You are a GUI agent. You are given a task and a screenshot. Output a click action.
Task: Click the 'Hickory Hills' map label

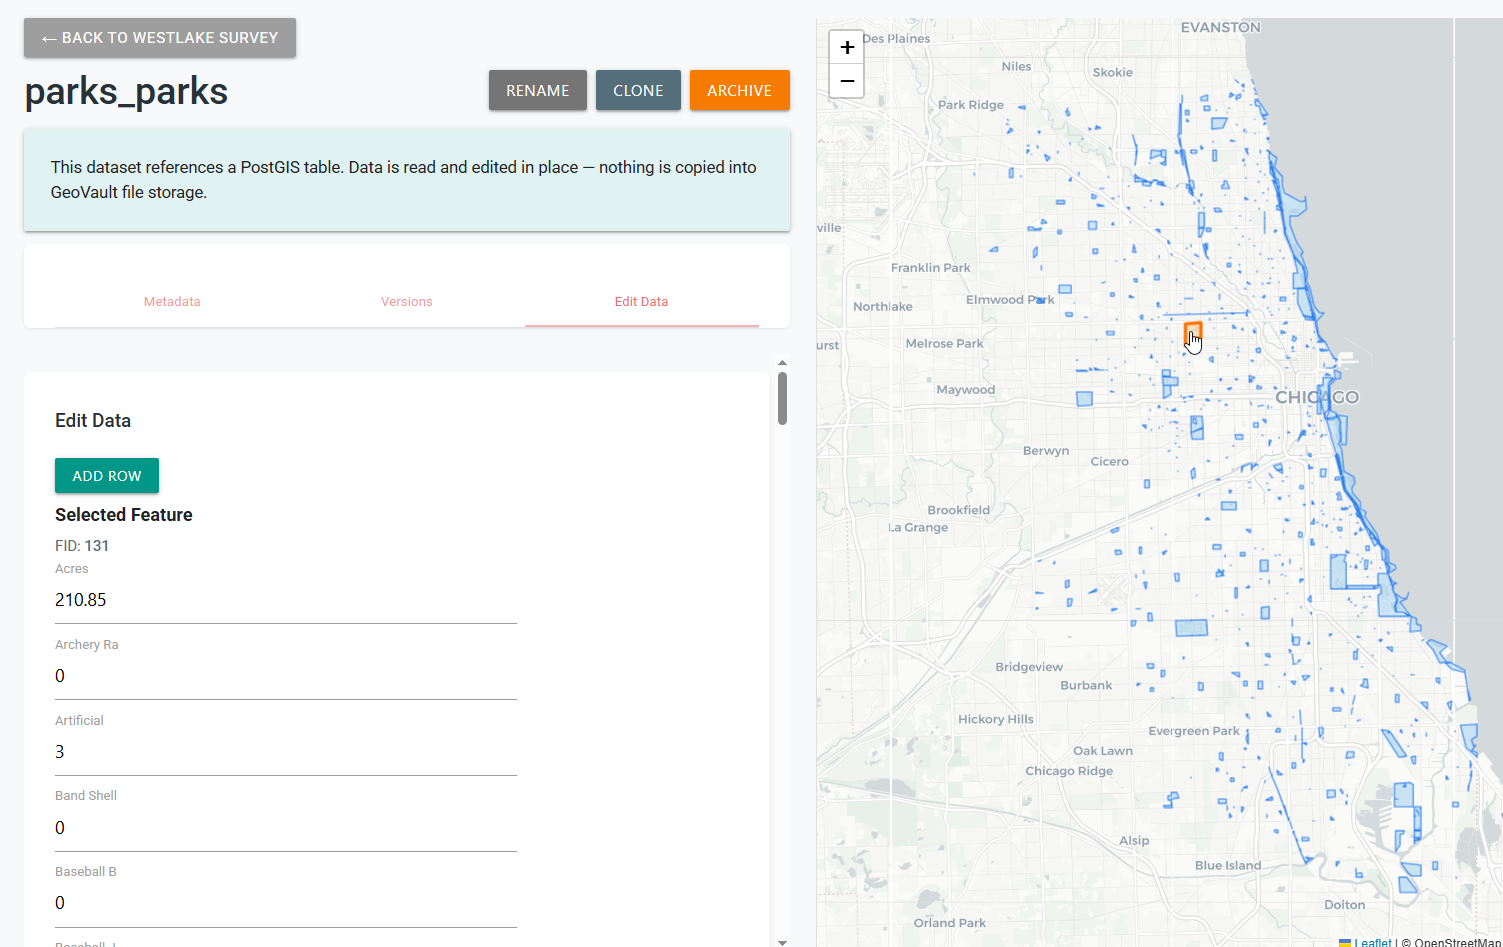996,720
